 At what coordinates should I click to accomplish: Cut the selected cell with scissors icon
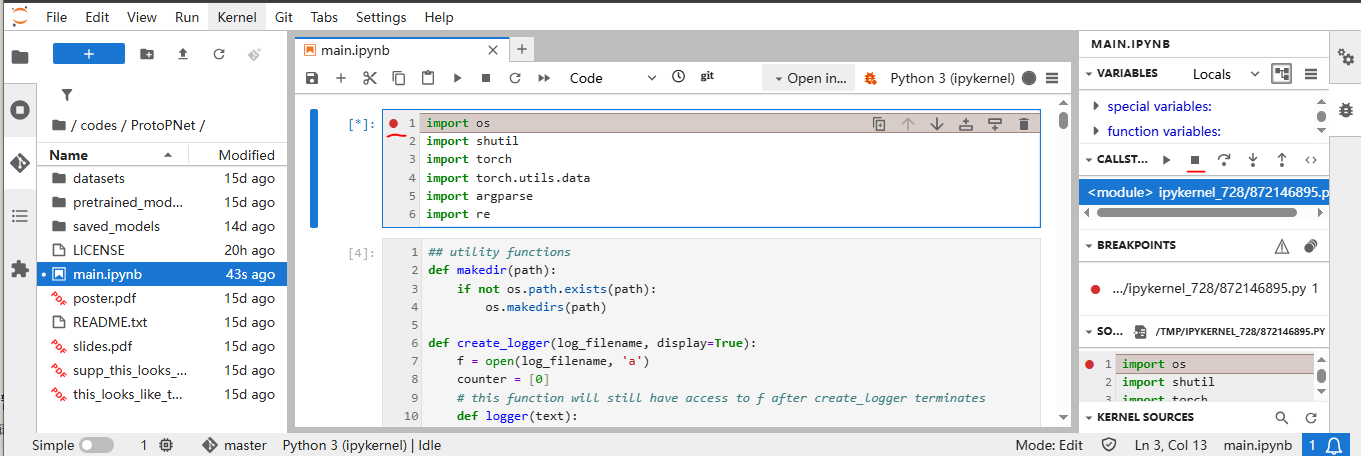369,78
